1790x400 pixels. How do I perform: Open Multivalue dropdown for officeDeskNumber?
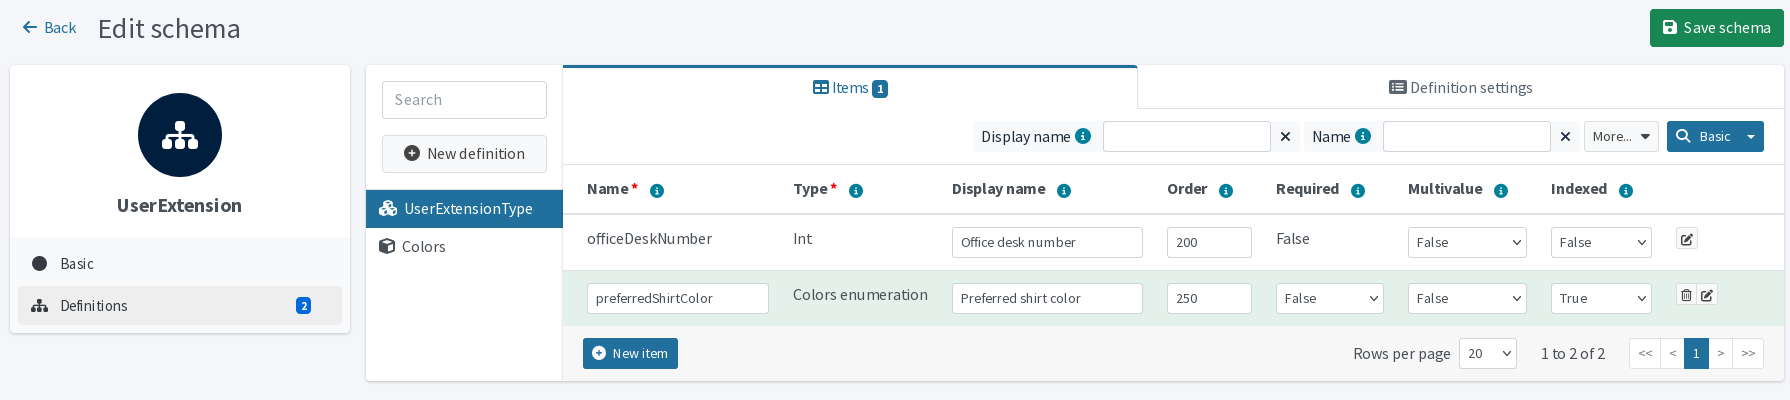click(x=1467, y=242)
